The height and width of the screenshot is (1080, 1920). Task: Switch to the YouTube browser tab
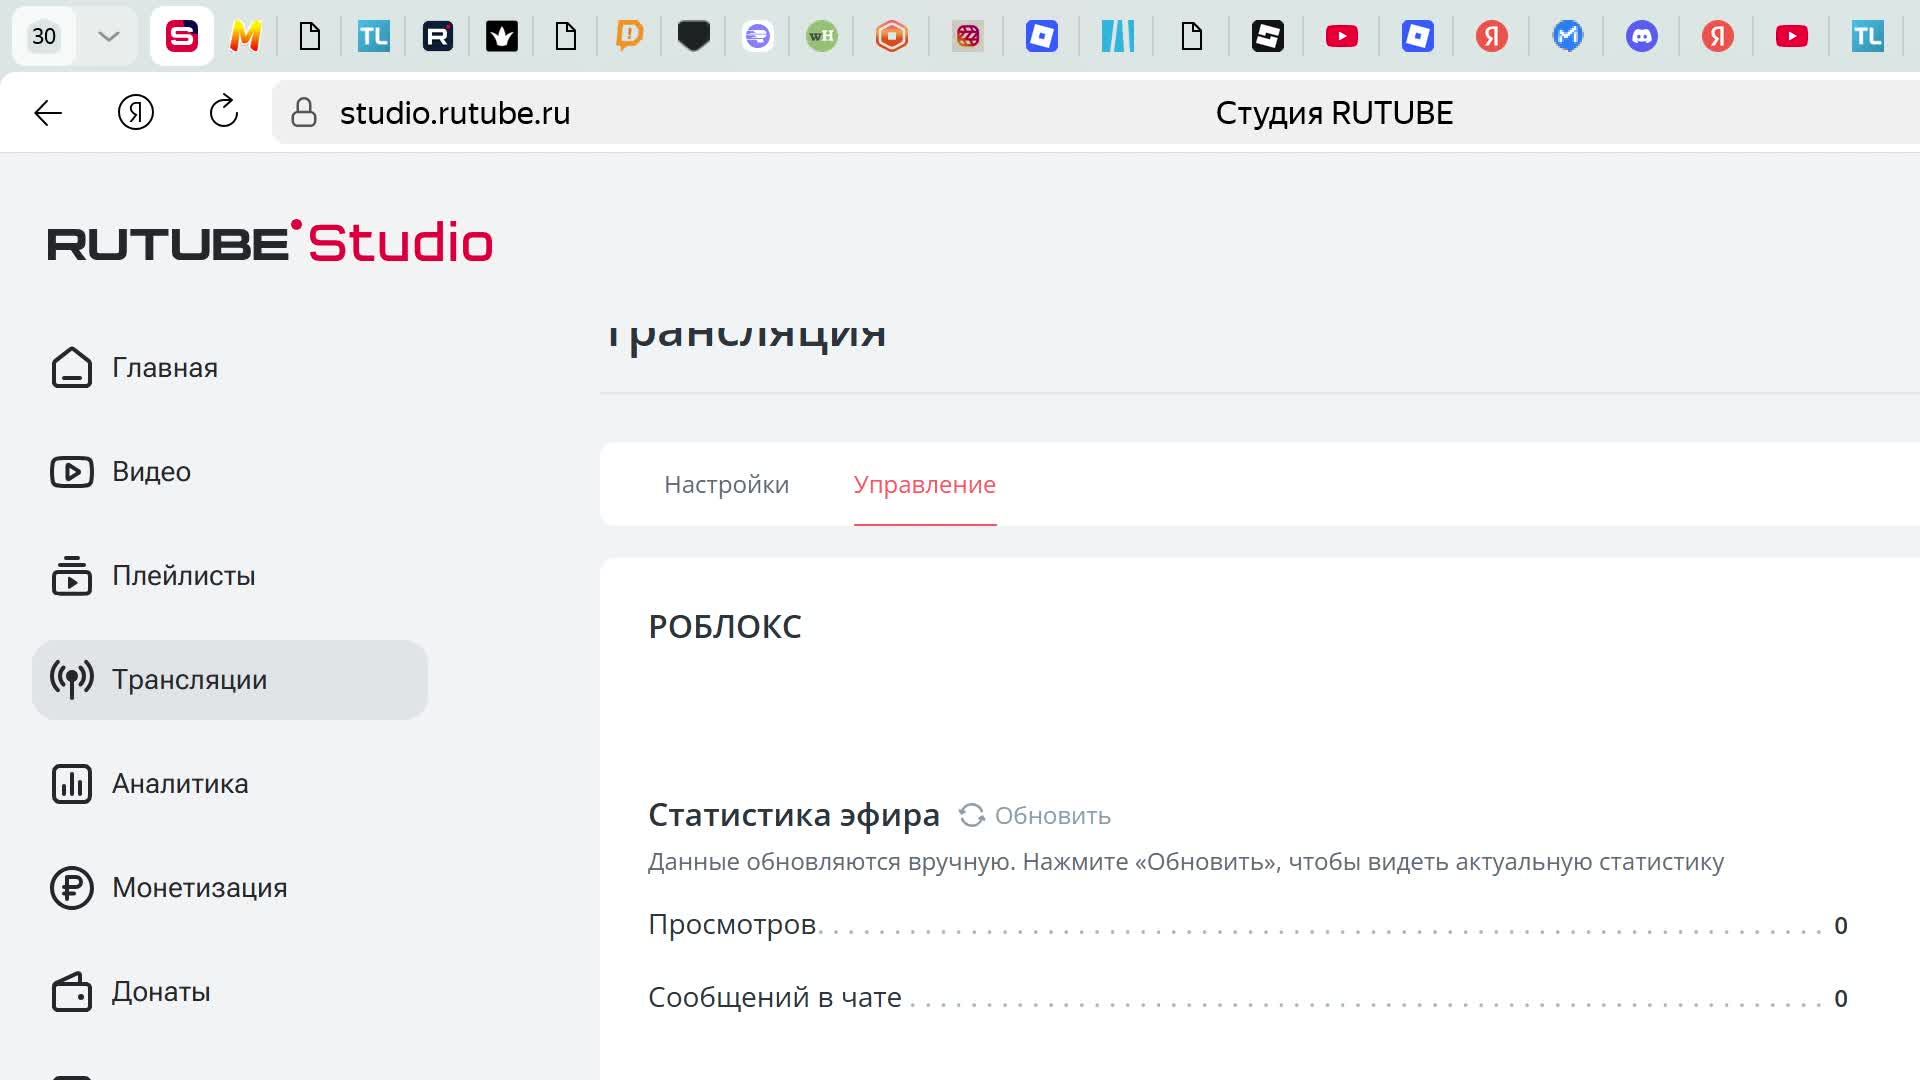(x=1341, y=36)
